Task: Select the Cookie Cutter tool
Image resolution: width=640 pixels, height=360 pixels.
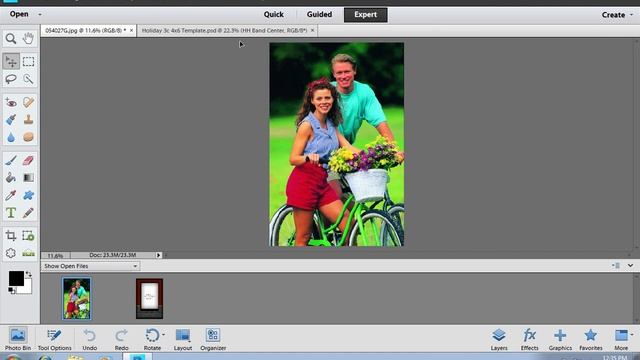Action: click(11, 253)
